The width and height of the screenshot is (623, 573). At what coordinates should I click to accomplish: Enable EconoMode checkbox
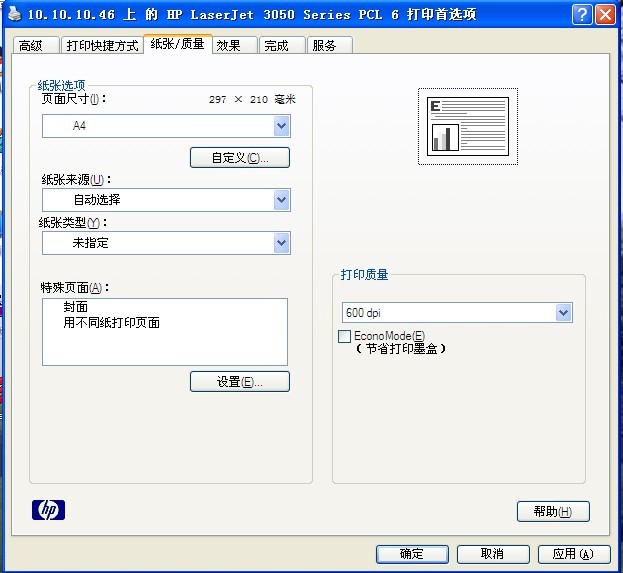click(344, 336)
